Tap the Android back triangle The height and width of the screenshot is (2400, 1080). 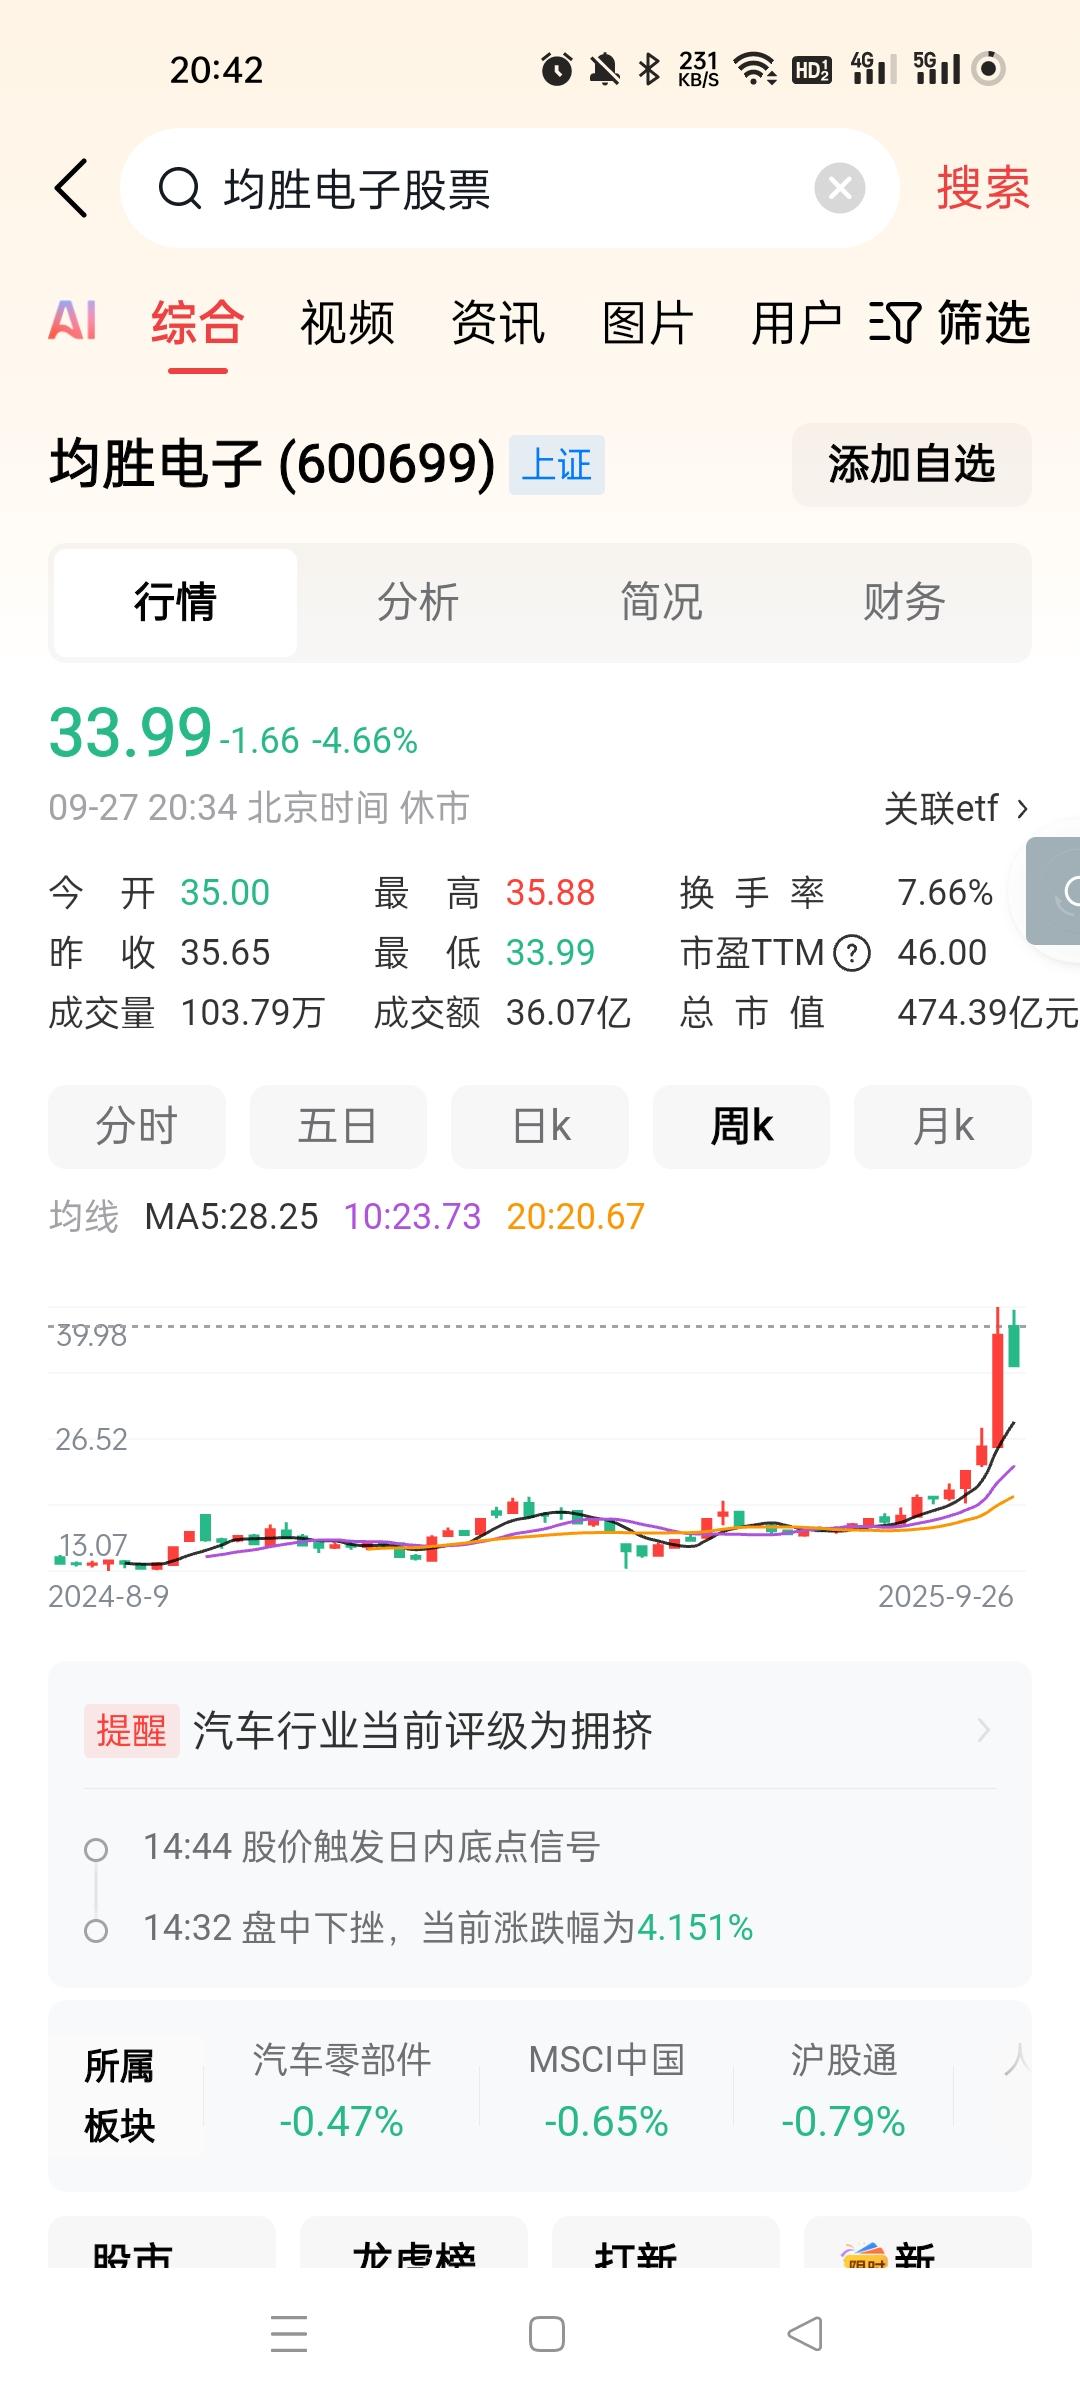point(805,2334)
